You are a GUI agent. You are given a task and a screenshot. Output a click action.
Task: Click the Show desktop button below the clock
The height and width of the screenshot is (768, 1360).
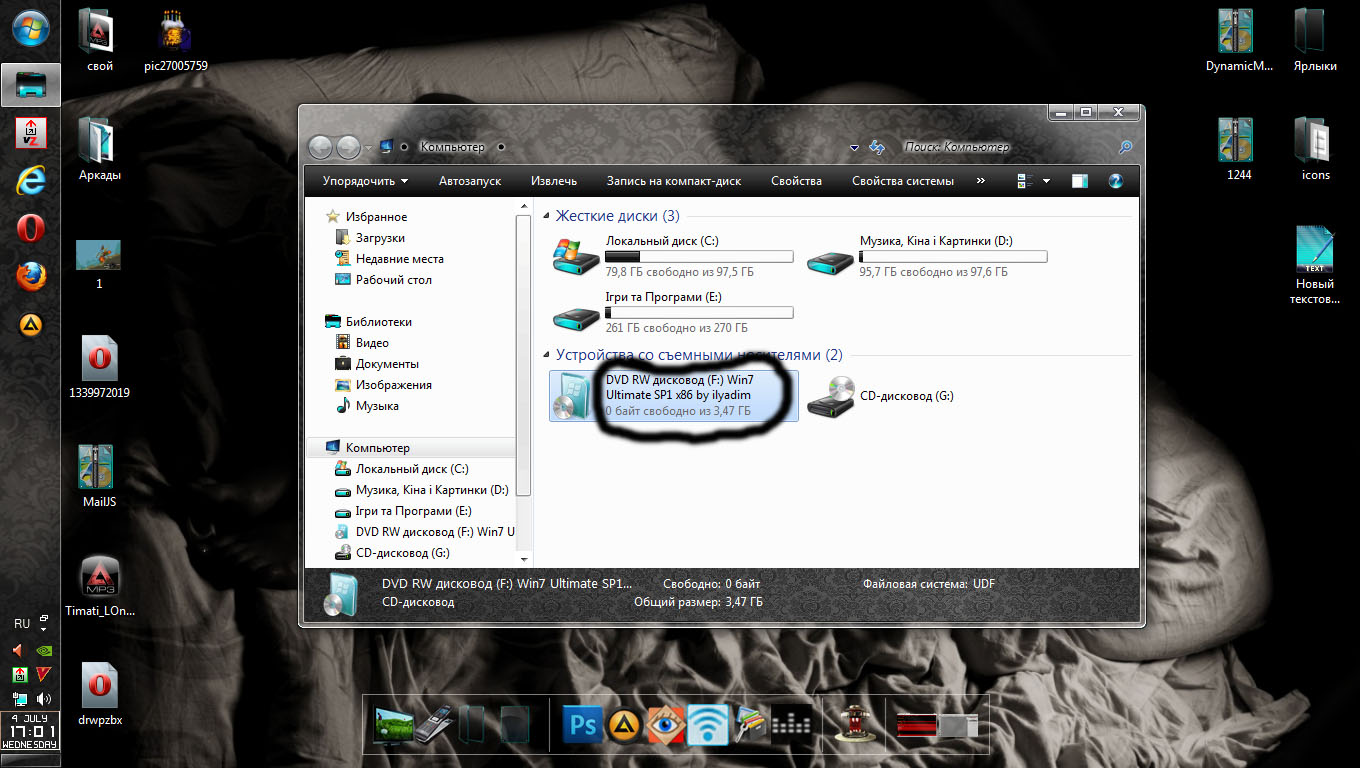30,763
